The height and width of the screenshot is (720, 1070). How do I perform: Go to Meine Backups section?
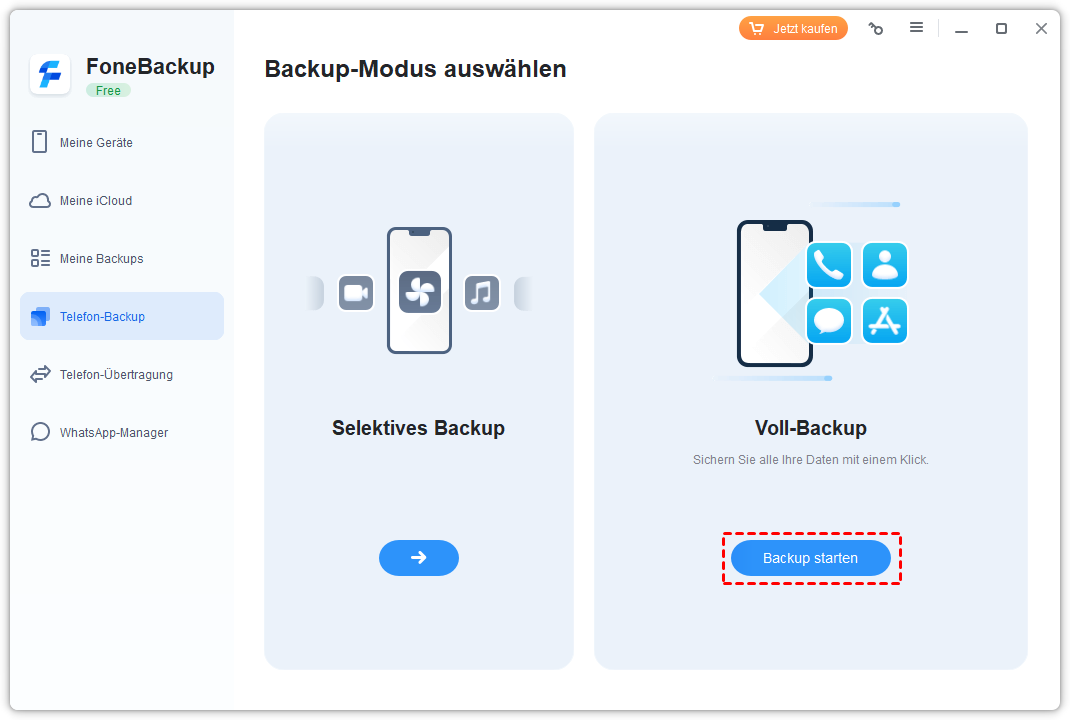click(x=101, y=259)
